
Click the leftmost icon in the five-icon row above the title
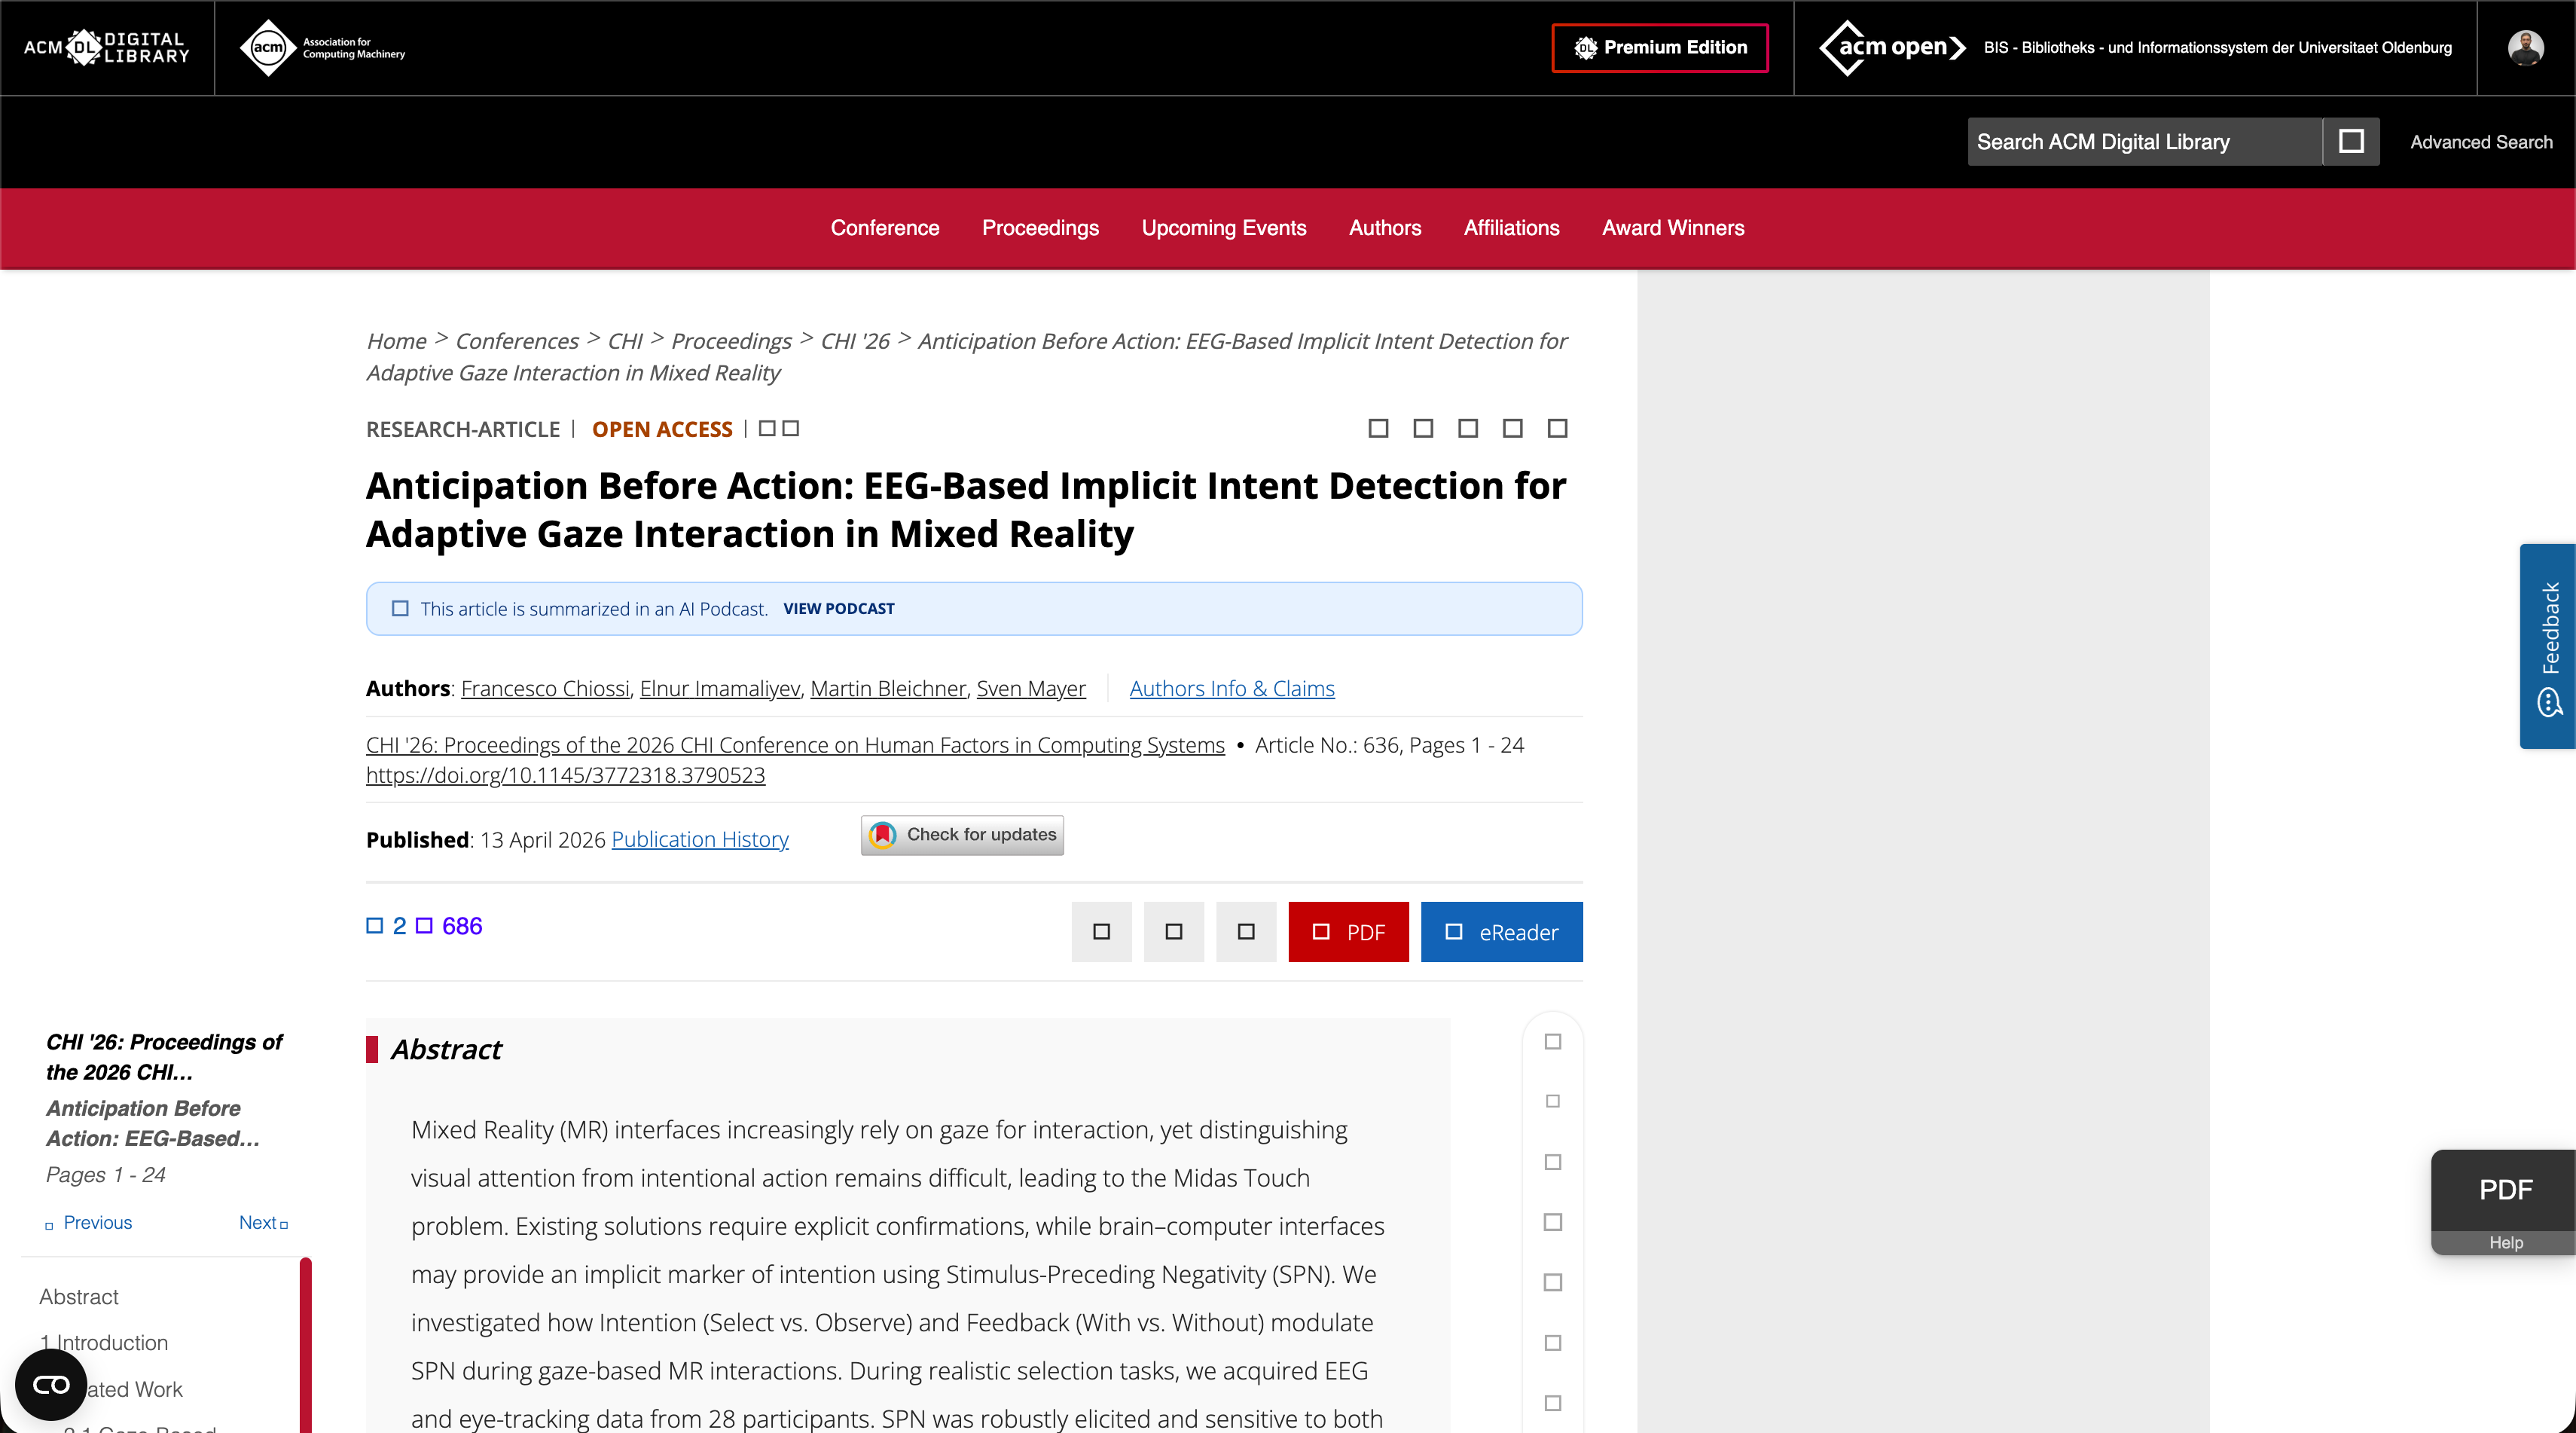pyautogui.click(x=1378, y=428)
